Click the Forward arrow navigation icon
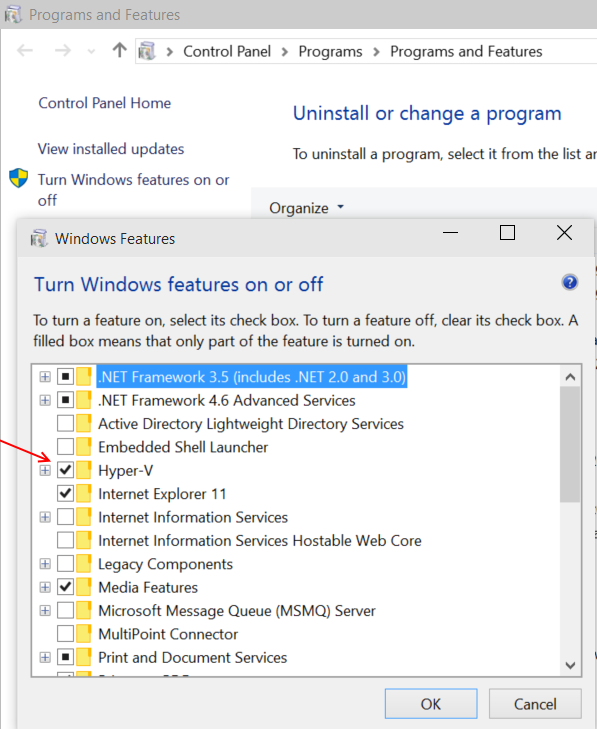The width and height of the screenshot is (597, 729). [63, 50]
